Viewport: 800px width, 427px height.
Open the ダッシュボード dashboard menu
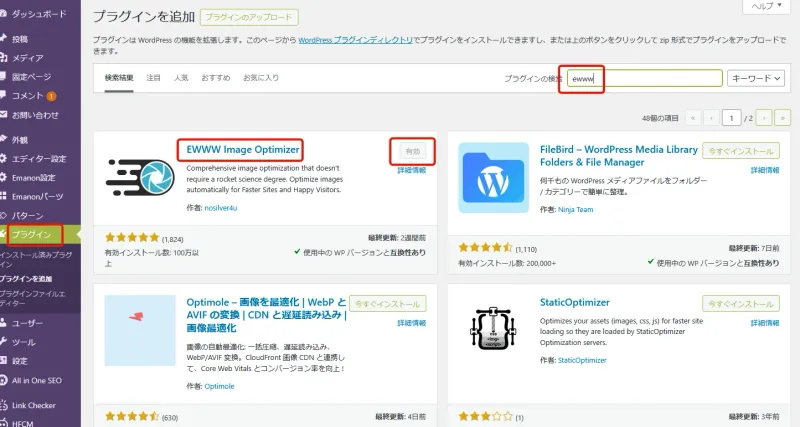[39, 14]
